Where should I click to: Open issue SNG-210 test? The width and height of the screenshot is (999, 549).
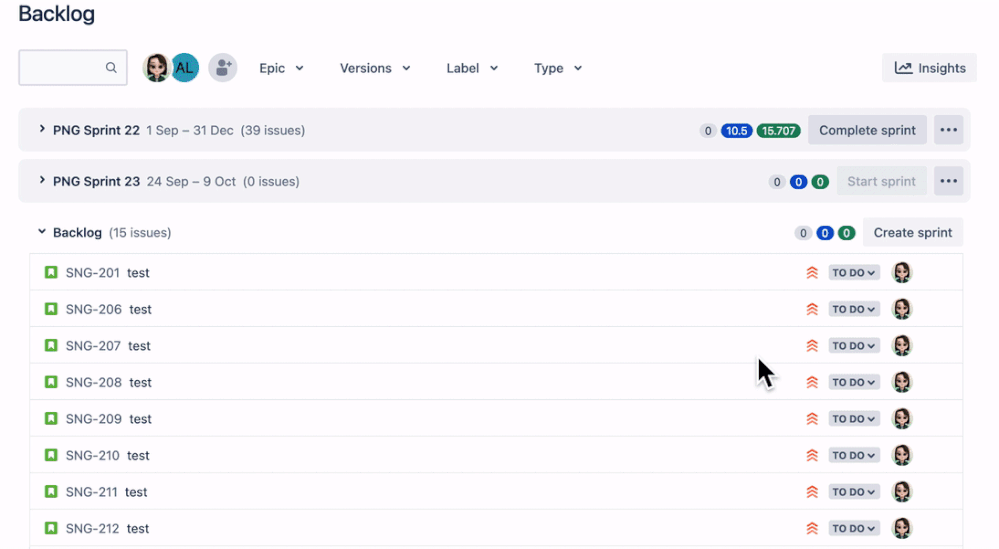tap(496, 455)
